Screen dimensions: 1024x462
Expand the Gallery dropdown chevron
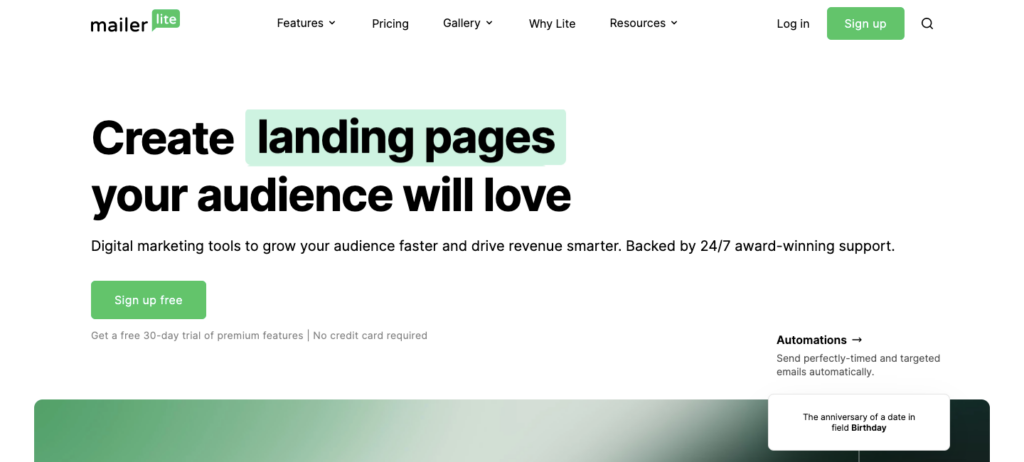pos(489,23)
